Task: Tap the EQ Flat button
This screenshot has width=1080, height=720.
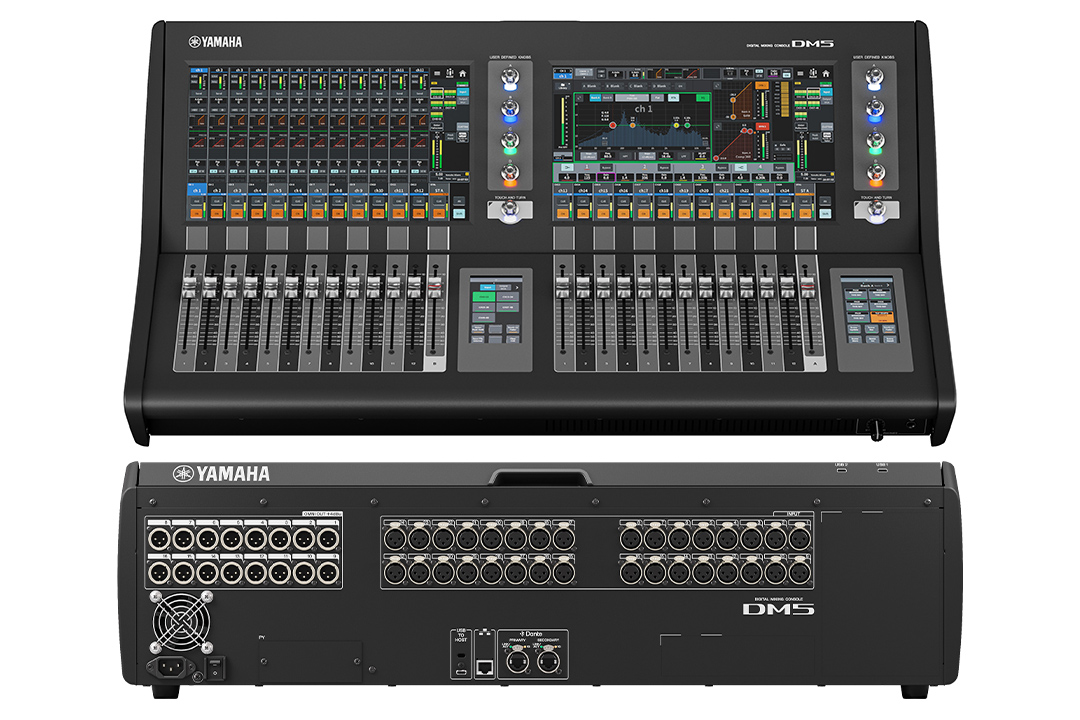Action: click(657, 98)
